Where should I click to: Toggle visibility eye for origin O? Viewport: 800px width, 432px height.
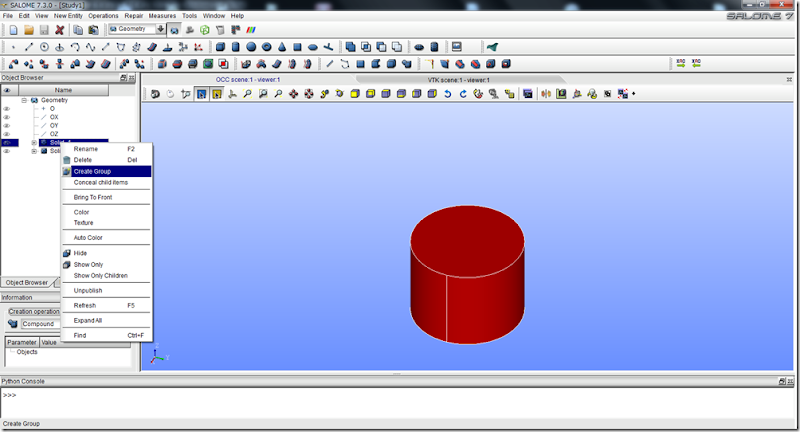pos(6,109)
